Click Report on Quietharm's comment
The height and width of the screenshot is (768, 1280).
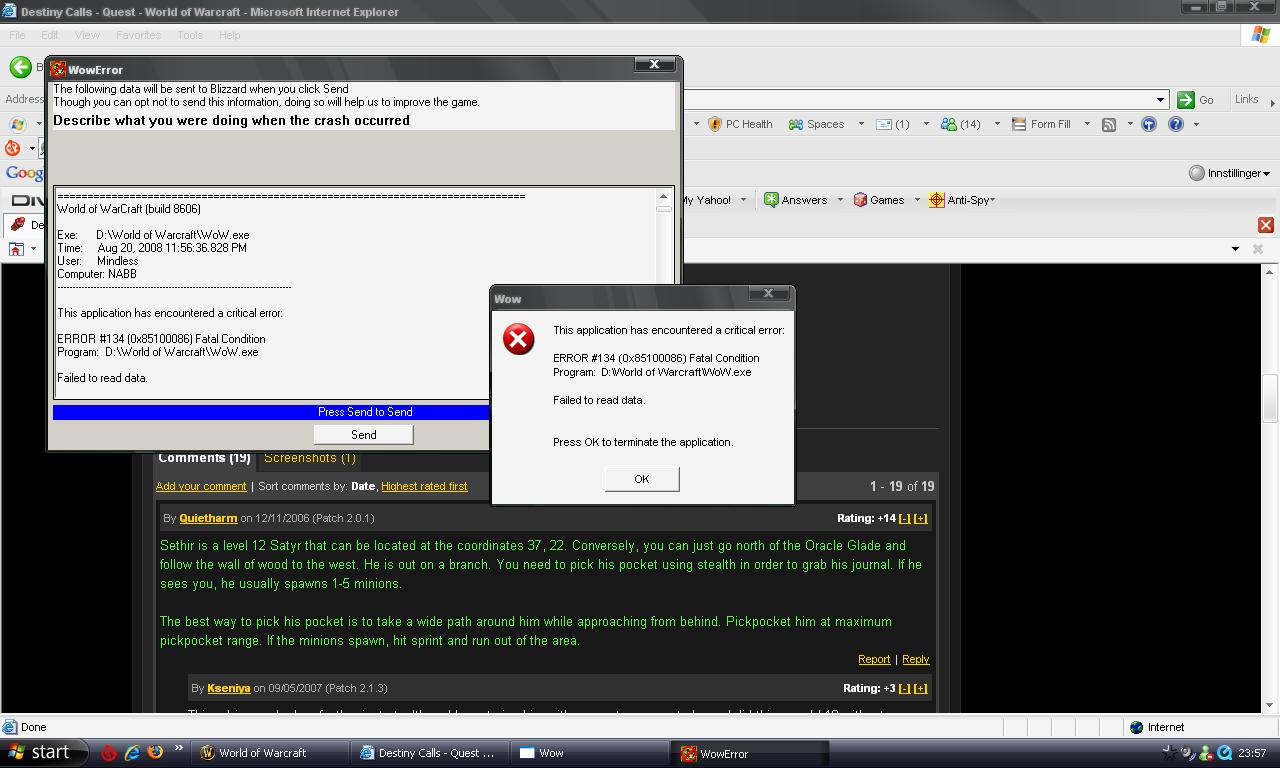point(874,659)
